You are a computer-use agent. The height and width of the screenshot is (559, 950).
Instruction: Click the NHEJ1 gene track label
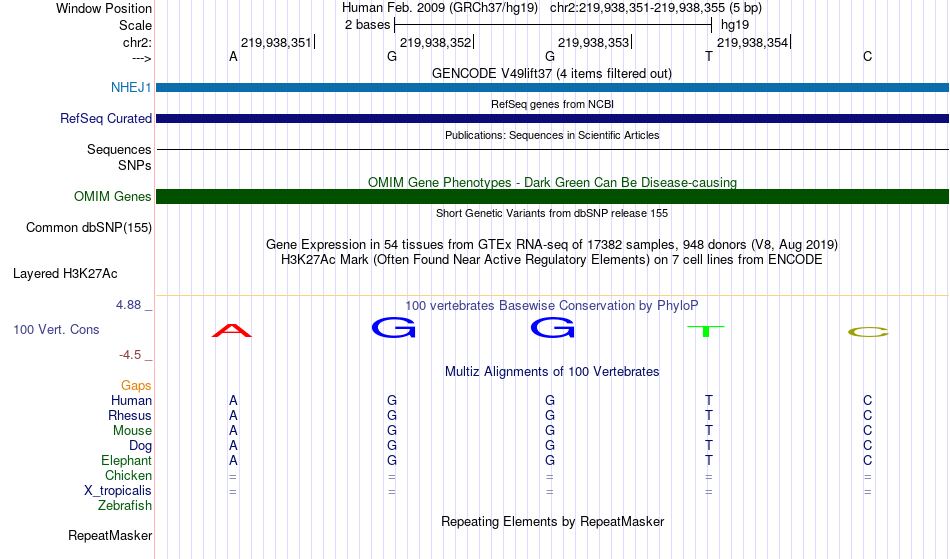pos(131,87)
